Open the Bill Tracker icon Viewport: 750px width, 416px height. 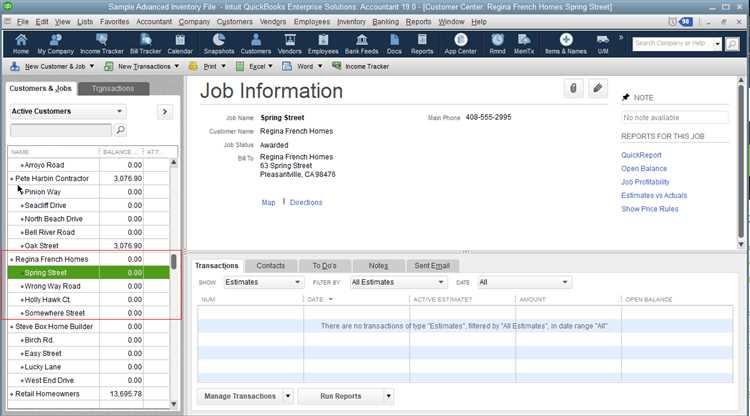pos(145,44)
